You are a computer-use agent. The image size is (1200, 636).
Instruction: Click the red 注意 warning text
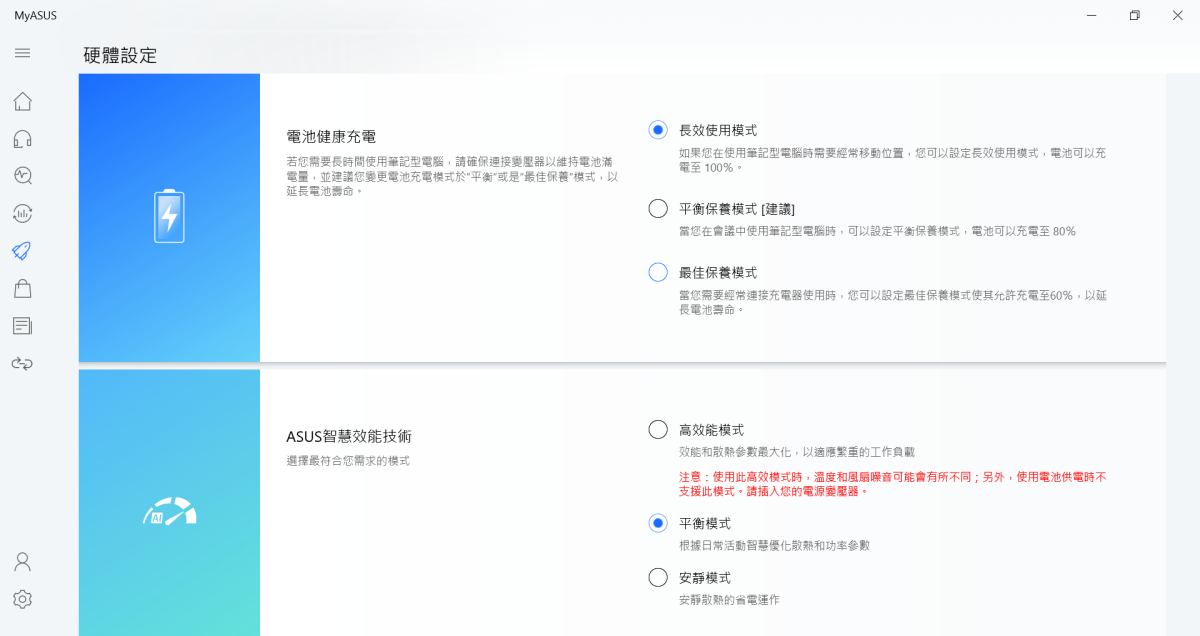(x=893, y=484)
